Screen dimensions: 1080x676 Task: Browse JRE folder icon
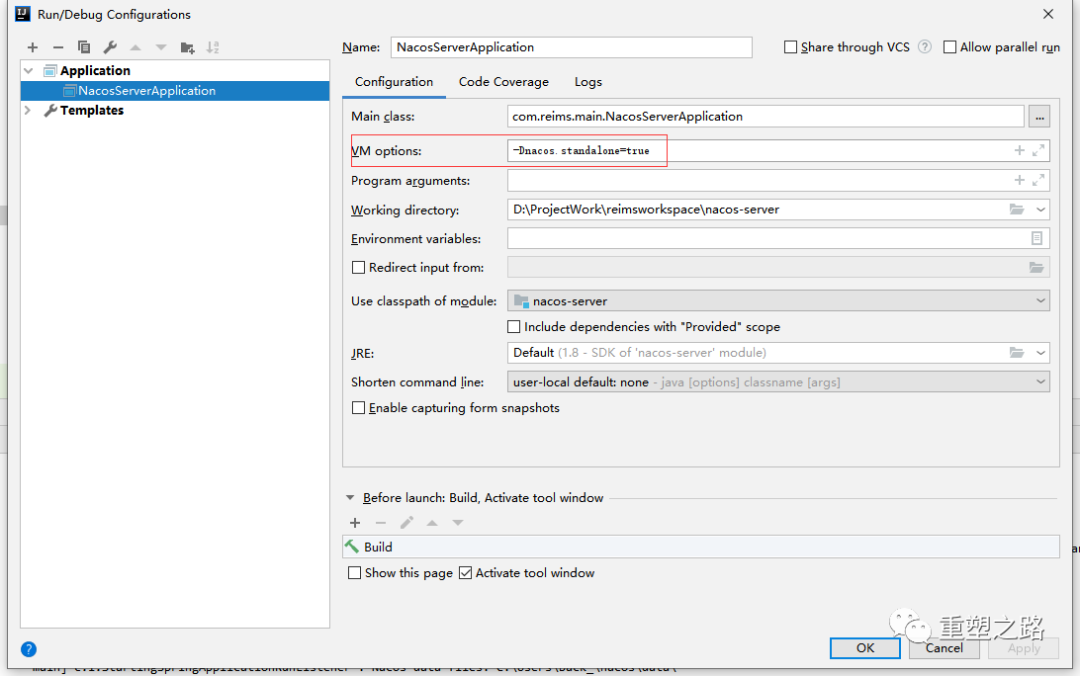(1017, 352)
